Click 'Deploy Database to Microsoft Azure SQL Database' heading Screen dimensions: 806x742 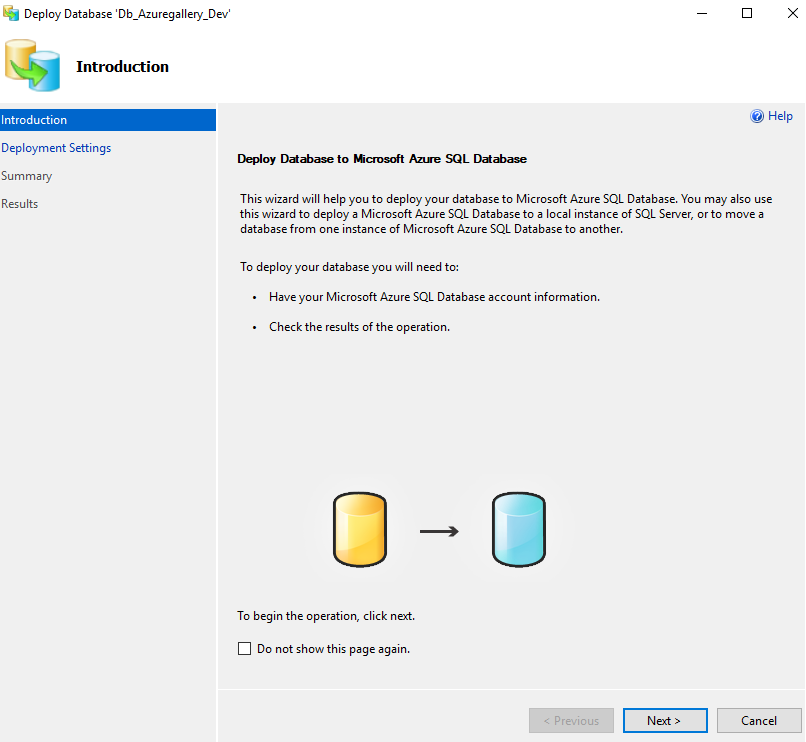click(x=382, y=159)
